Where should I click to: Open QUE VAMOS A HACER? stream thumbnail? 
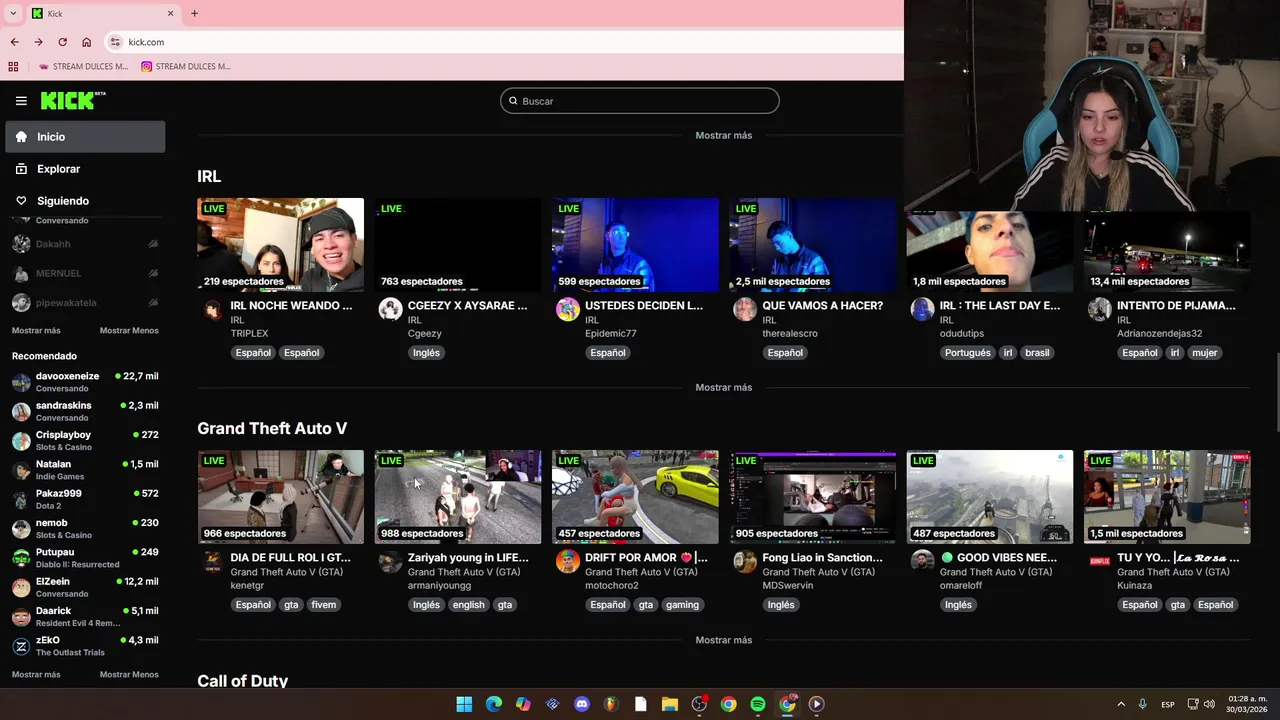(x=813, y=245)
